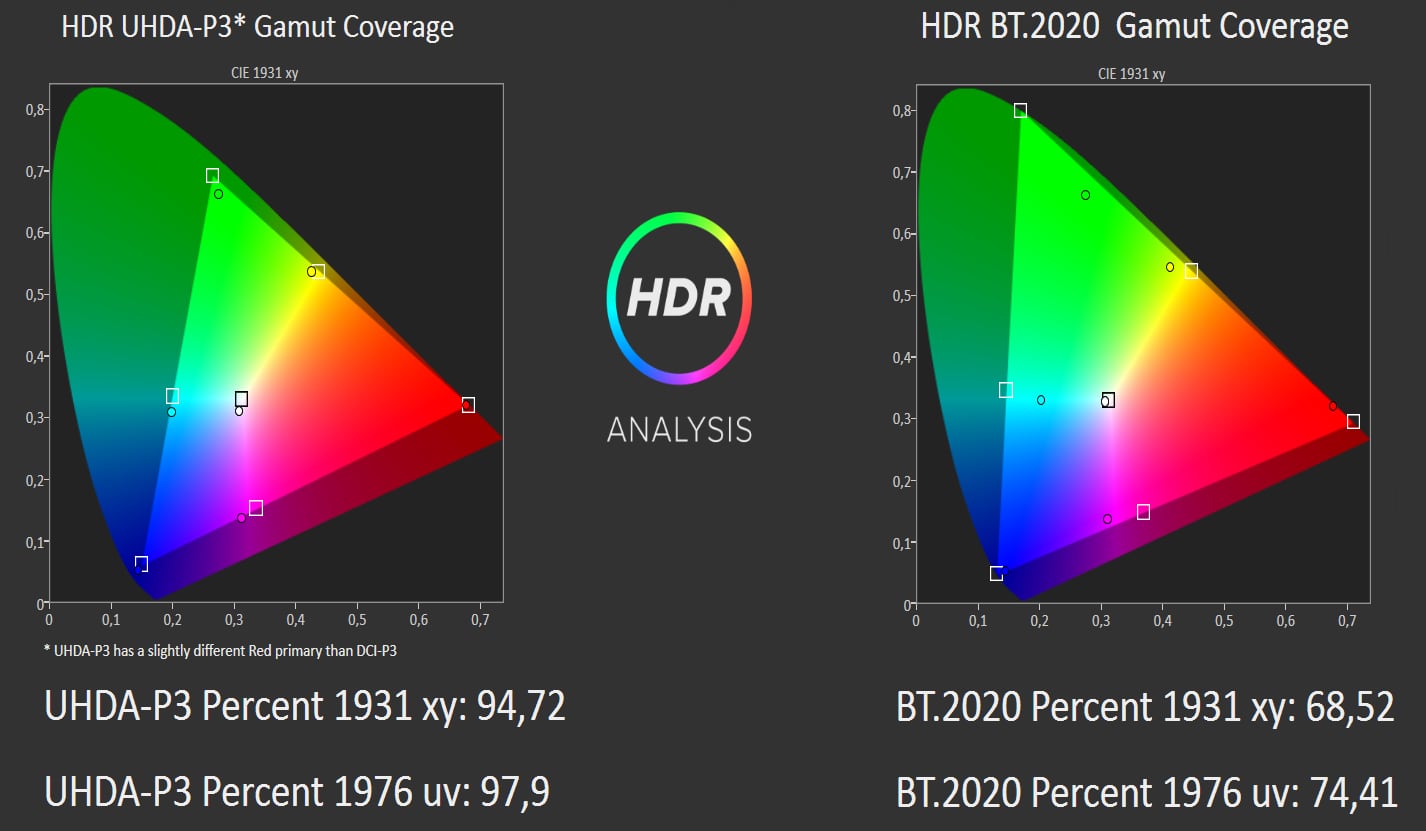1426x831 pixels.
Task: Click green measured circle in BT.2020 chart
Action: tap(1085, 195)
